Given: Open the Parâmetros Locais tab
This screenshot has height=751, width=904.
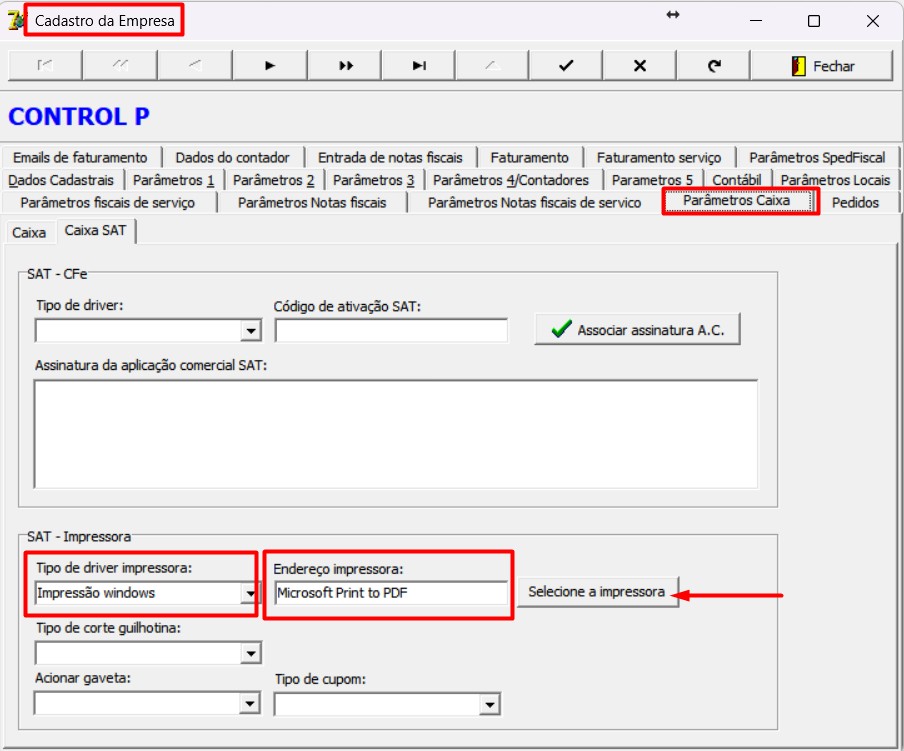Looking at the screenshot, I should point(835,180).
